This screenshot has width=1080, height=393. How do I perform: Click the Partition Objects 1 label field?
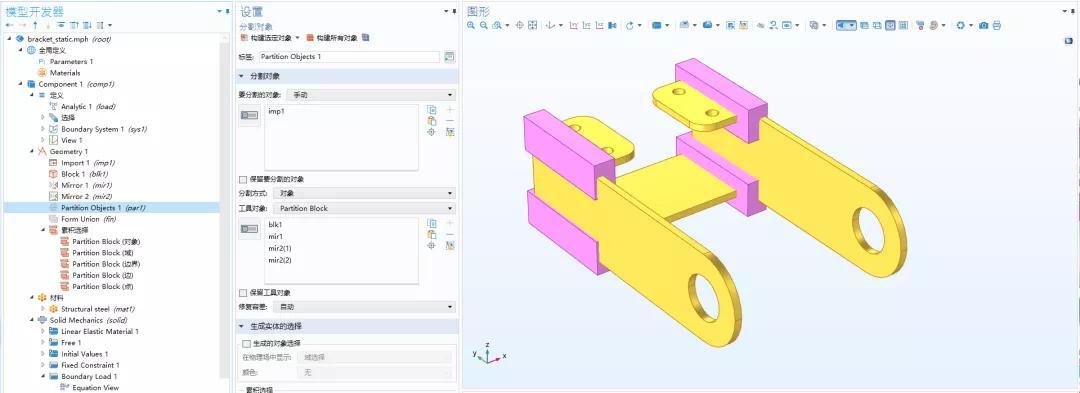(349, 56)
